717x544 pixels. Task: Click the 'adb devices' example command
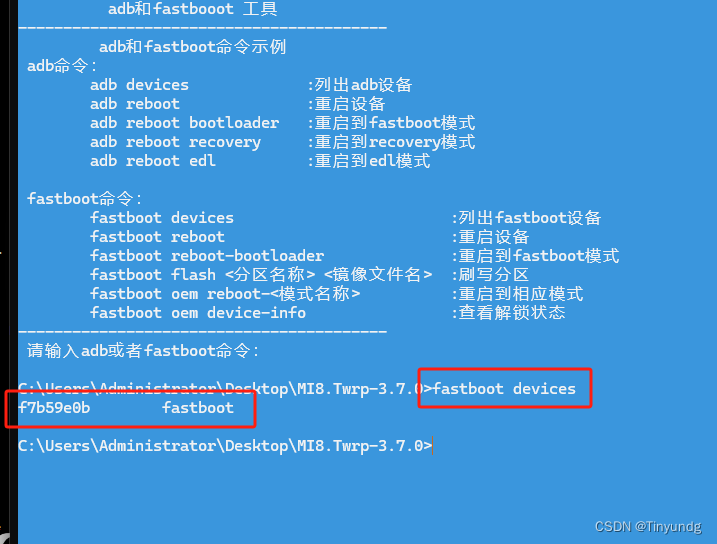point(139,85)
